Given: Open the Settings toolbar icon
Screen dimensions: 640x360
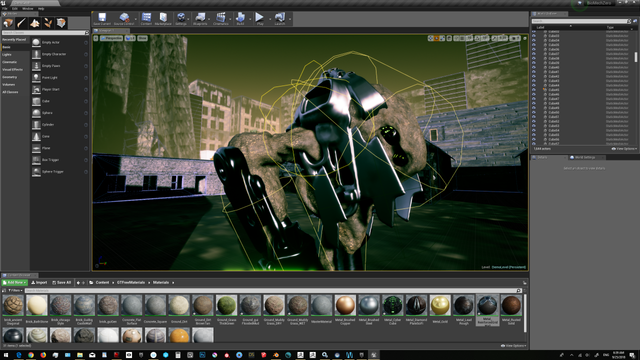Looking at the screenshot, I should [x=181, y=19].
